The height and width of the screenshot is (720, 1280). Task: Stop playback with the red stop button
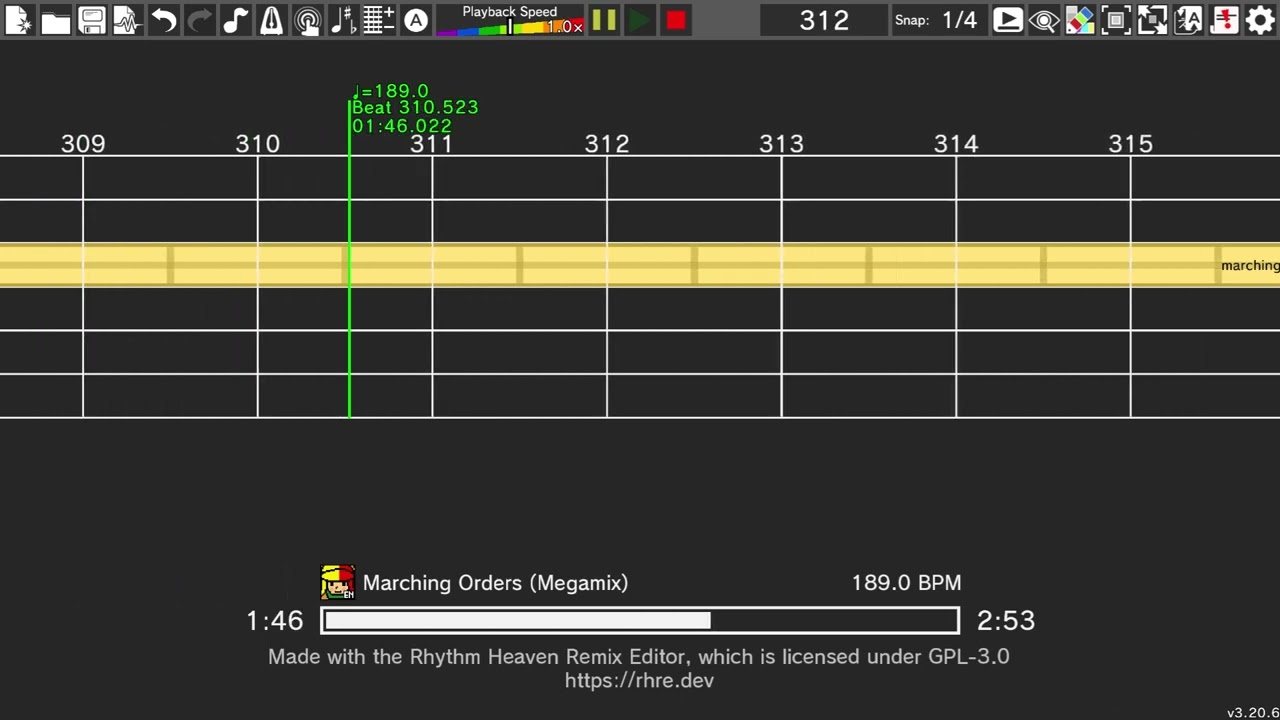pyautogui.click(x=675, y=20)
